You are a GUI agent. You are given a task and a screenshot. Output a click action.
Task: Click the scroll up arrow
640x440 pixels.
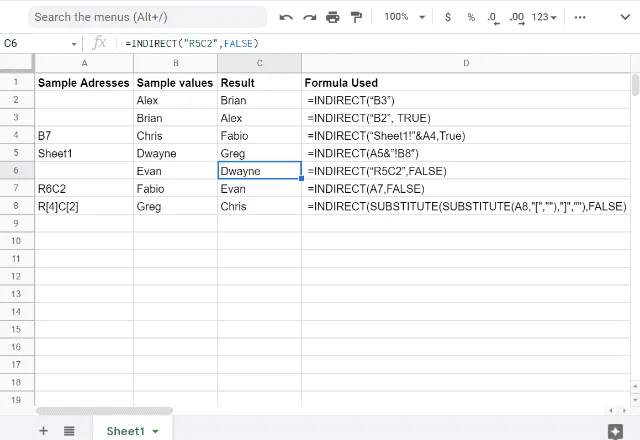635,386
